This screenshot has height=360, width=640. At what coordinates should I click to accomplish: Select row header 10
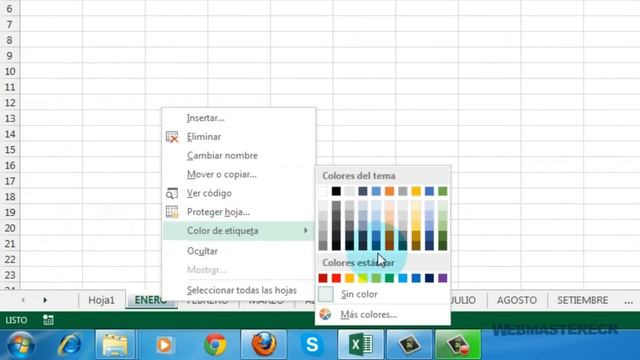tap(10, 71)
